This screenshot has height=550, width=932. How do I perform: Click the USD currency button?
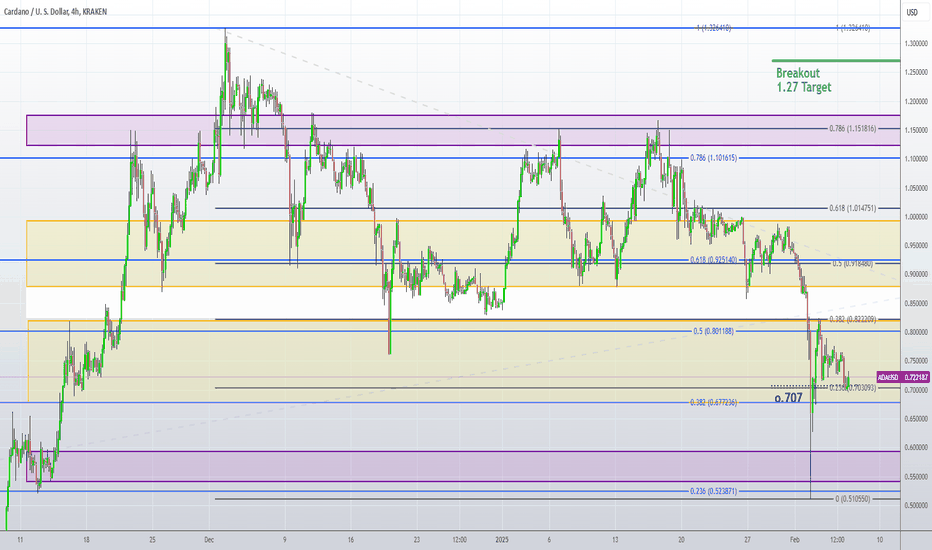(x=912, y=12)
